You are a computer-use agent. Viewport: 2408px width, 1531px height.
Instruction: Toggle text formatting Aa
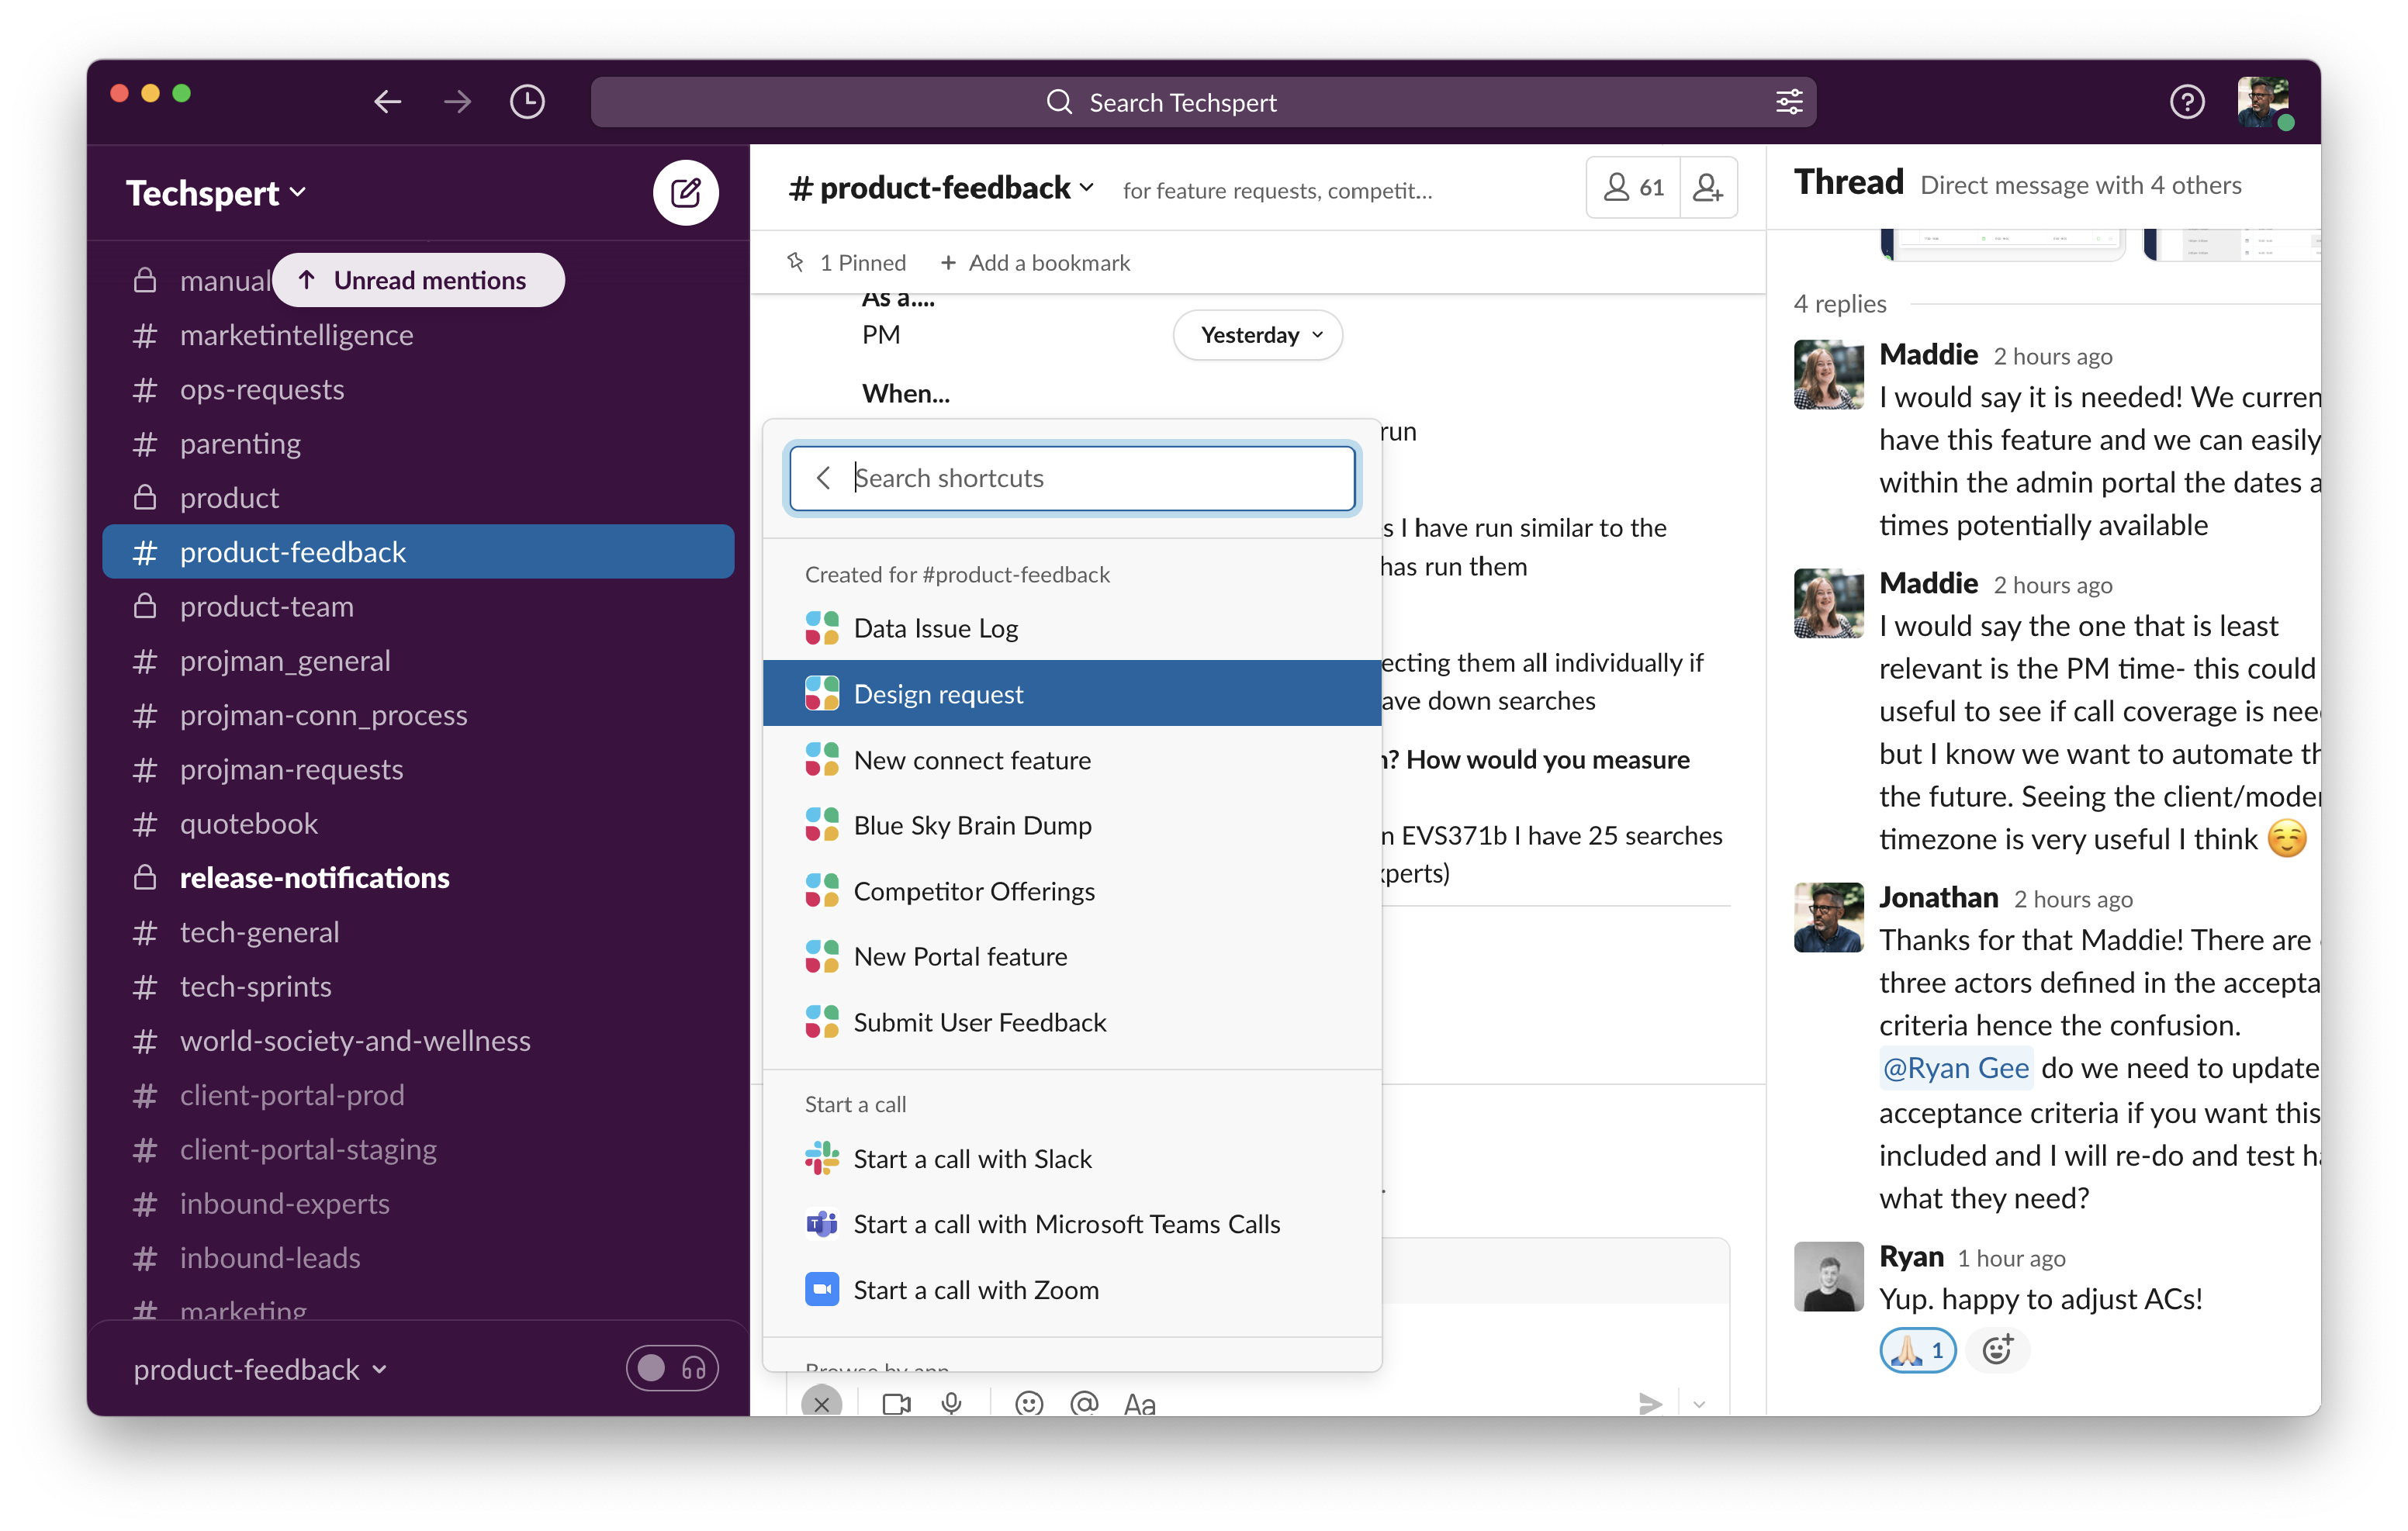[x=1140, y=1404]
